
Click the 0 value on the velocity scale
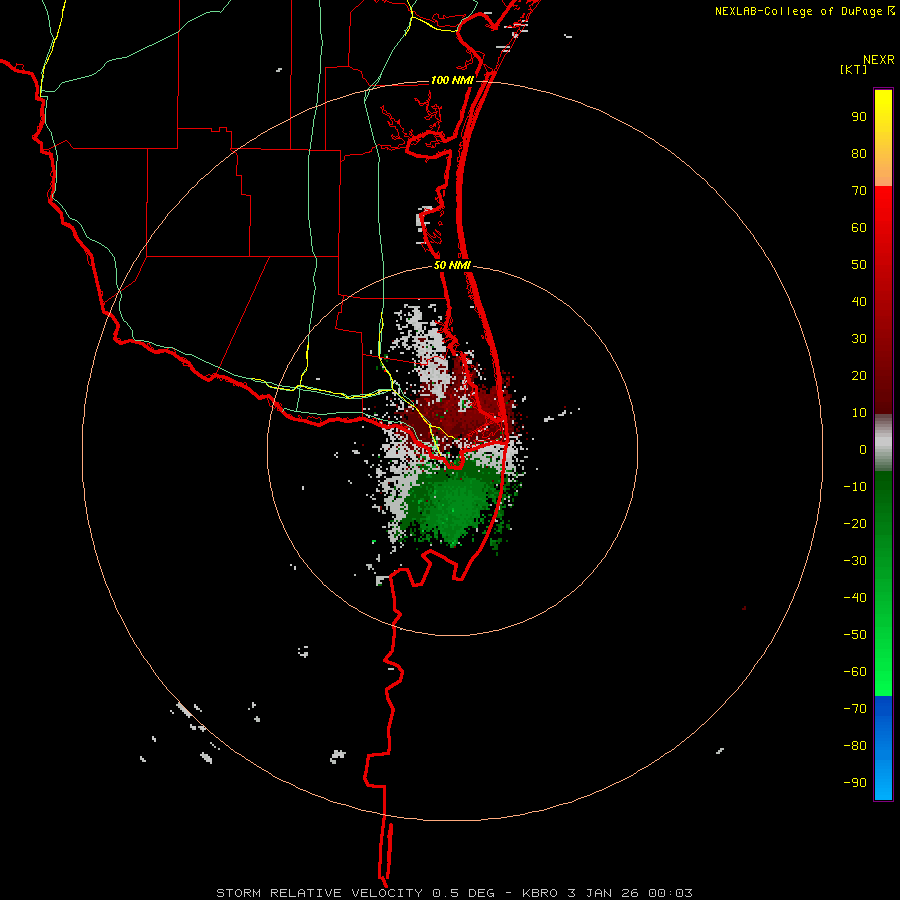863,450
